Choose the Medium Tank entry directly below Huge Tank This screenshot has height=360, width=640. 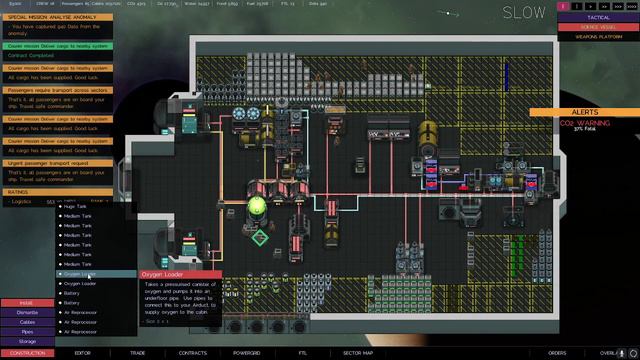pyautogui.click(x=96, y=216)
